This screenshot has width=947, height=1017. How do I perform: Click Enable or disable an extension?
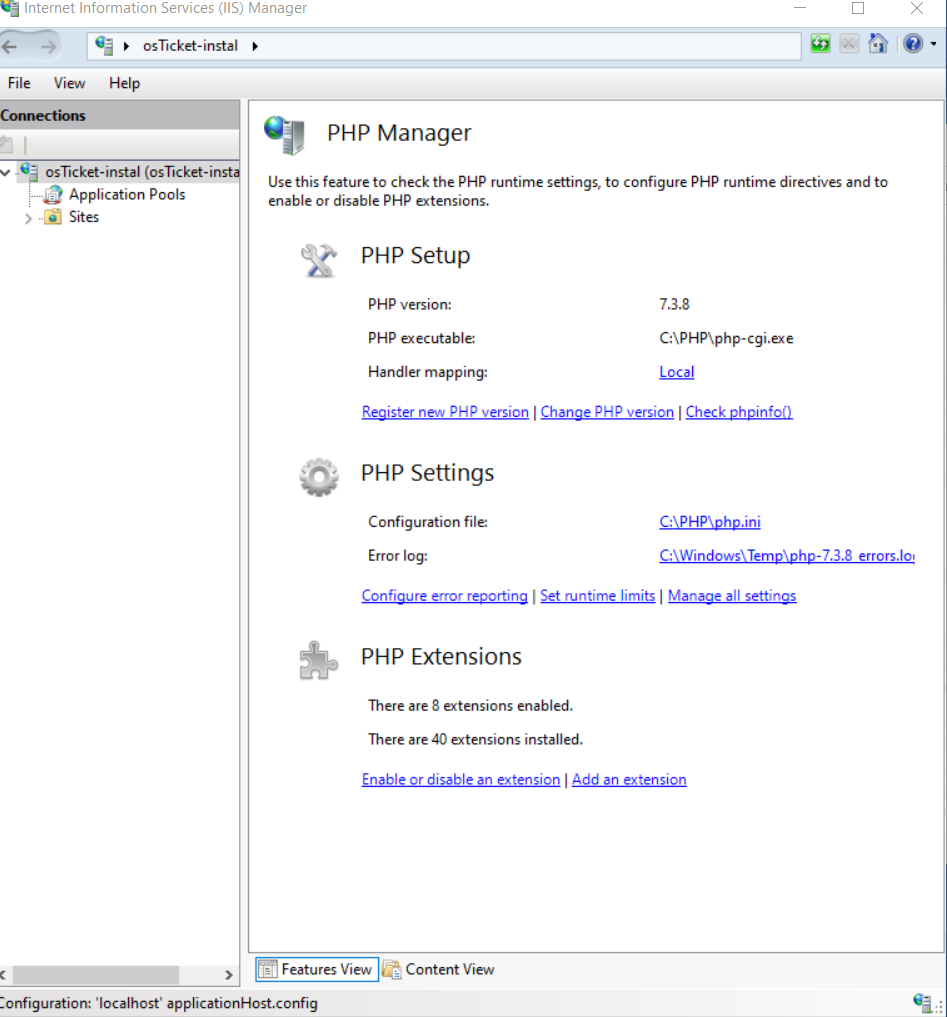point(461,779)
